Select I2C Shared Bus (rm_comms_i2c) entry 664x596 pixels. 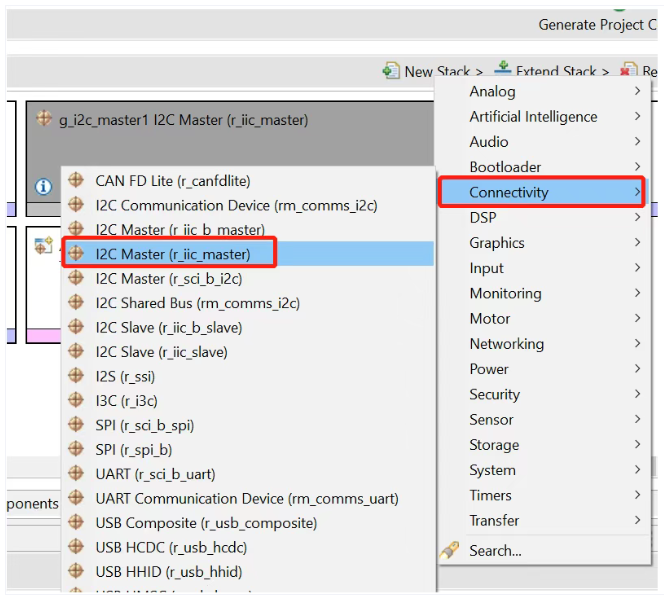248,302
